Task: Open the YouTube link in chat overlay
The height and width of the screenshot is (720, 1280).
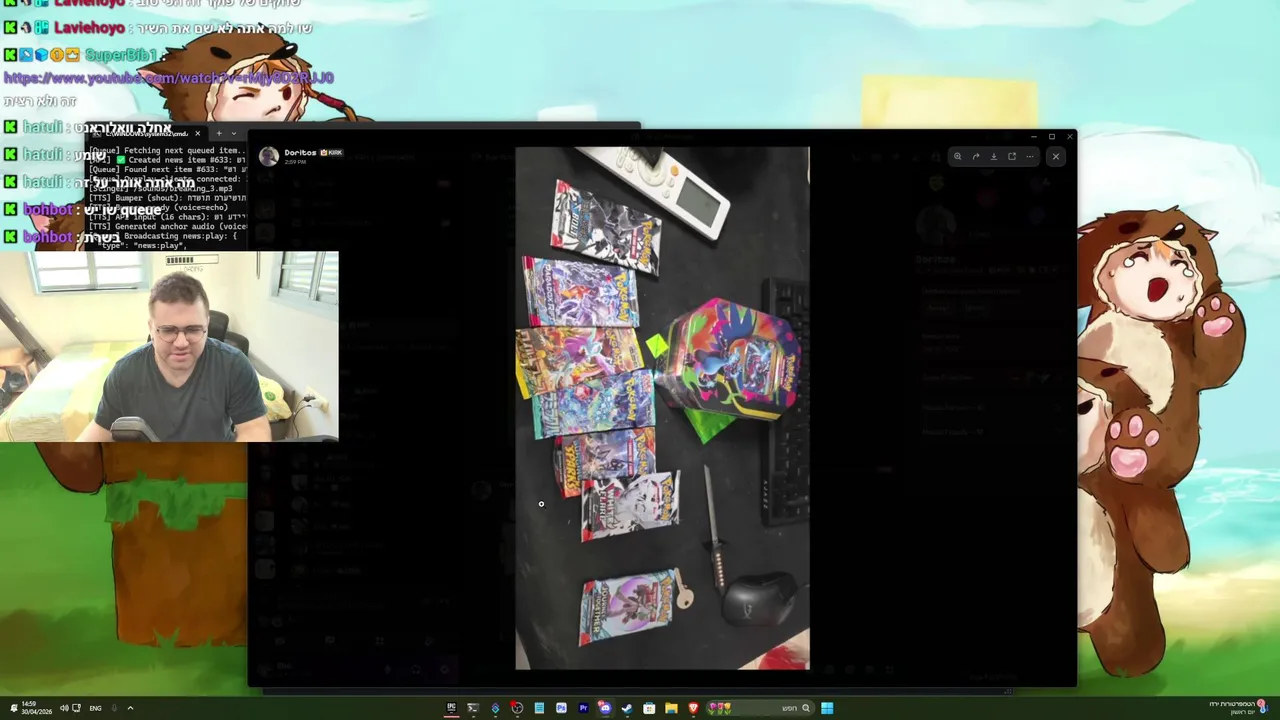Action: pyautogui.click(x=168, y=78)
